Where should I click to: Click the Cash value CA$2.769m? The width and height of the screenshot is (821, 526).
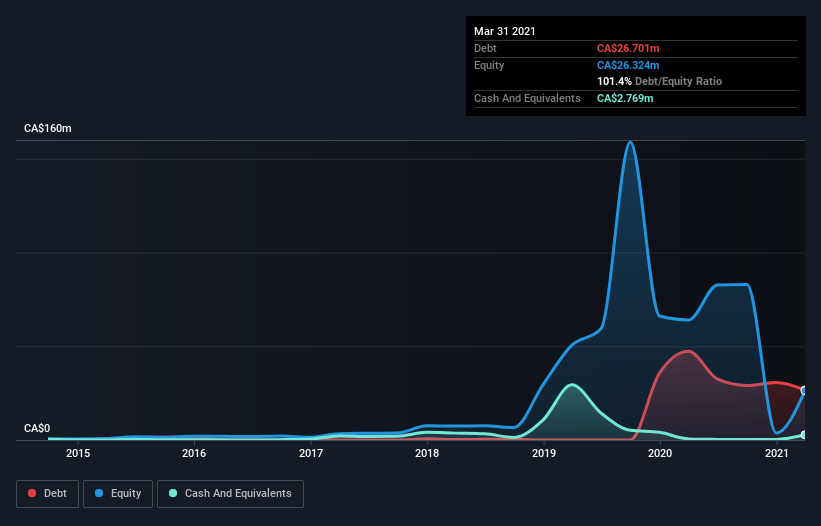click(x=625, y=98)
